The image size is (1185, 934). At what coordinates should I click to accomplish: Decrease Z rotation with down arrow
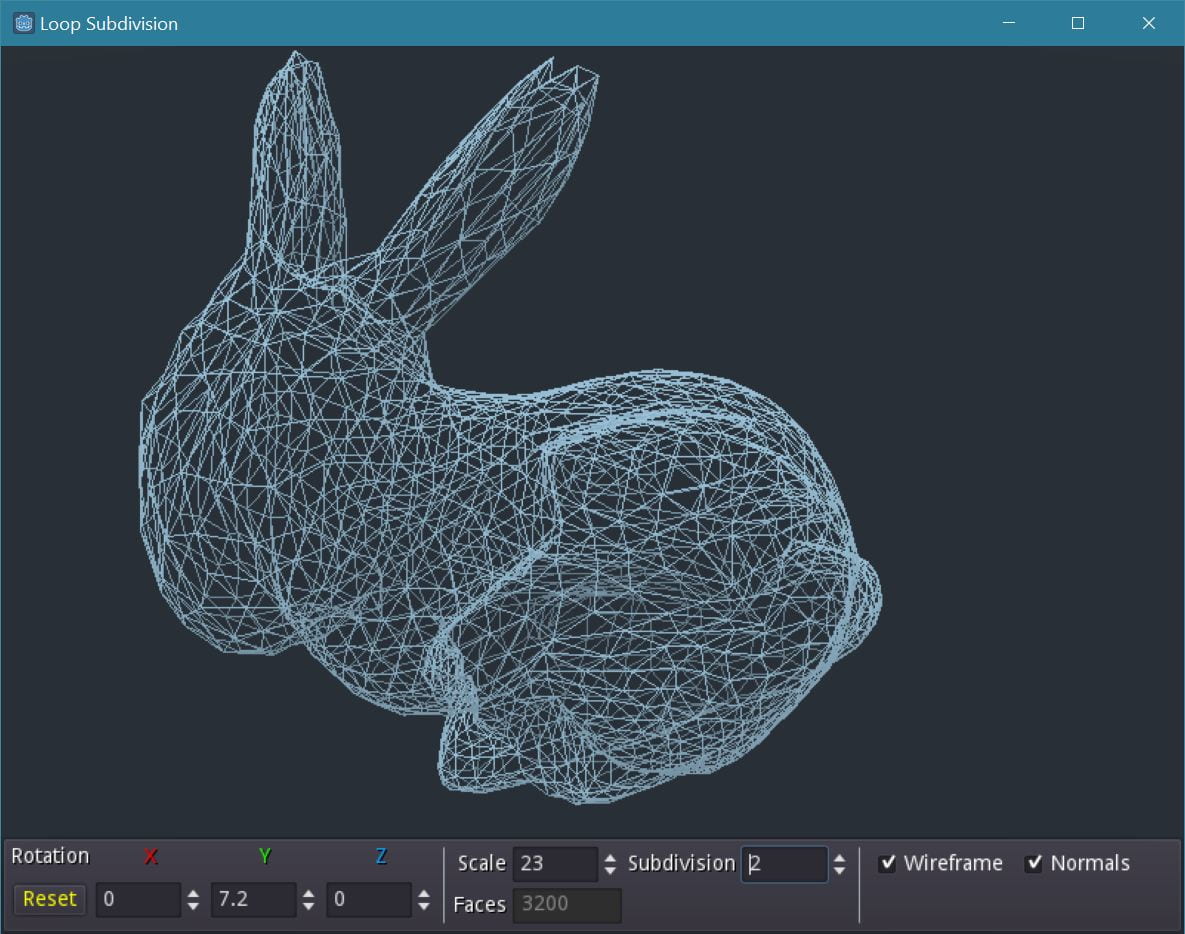point(424,906)
